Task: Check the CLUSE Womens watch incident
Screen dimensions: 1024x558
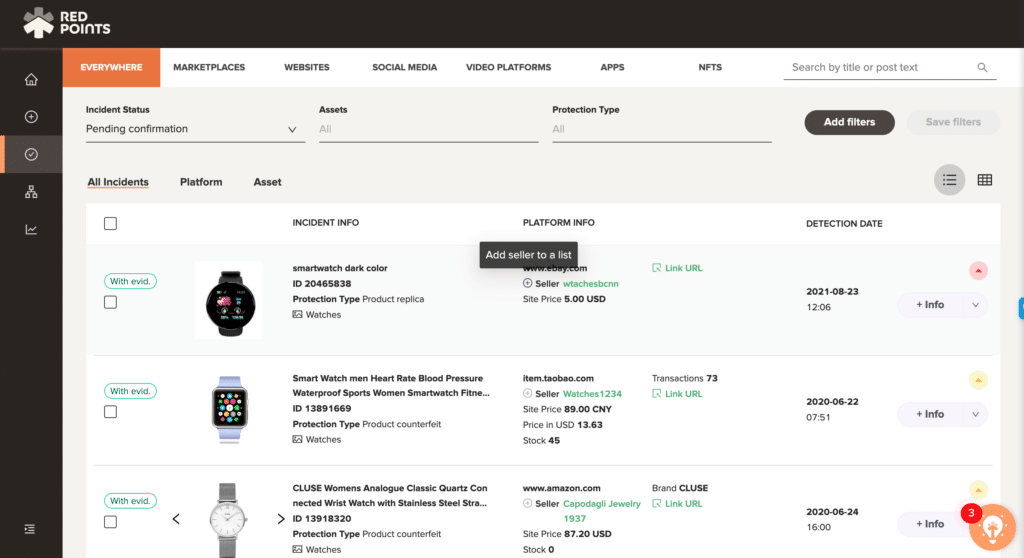Action: 110,521
